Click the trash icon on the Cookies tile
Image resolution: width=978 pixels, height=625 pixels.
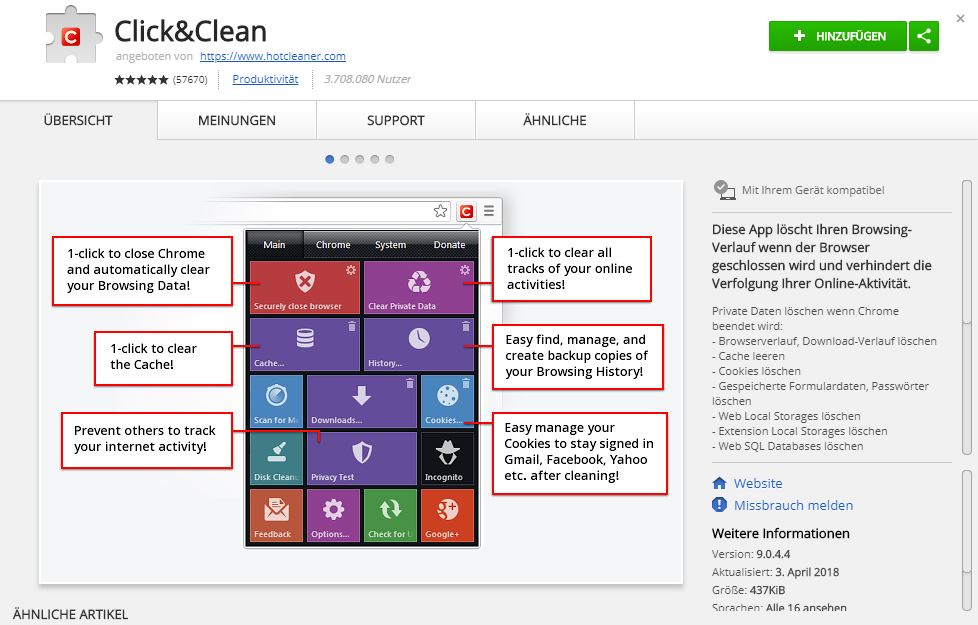[x=466, y=383]
